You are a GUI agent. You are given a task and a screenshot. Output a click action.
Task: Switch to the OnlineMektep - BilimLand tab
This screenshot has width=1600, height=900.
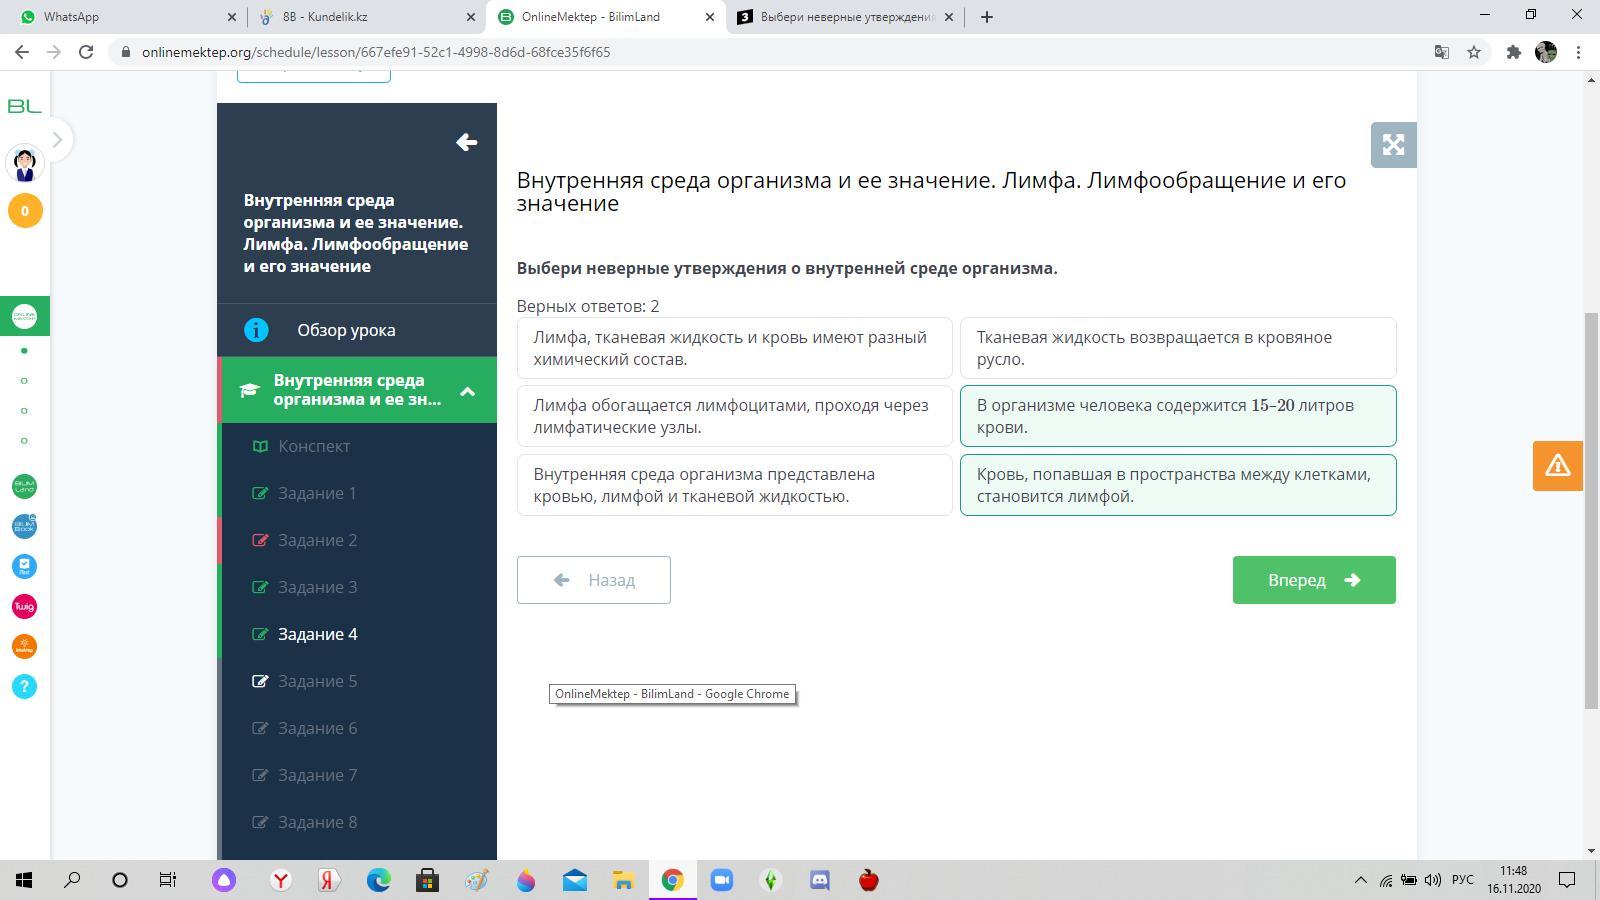point(606,17)
